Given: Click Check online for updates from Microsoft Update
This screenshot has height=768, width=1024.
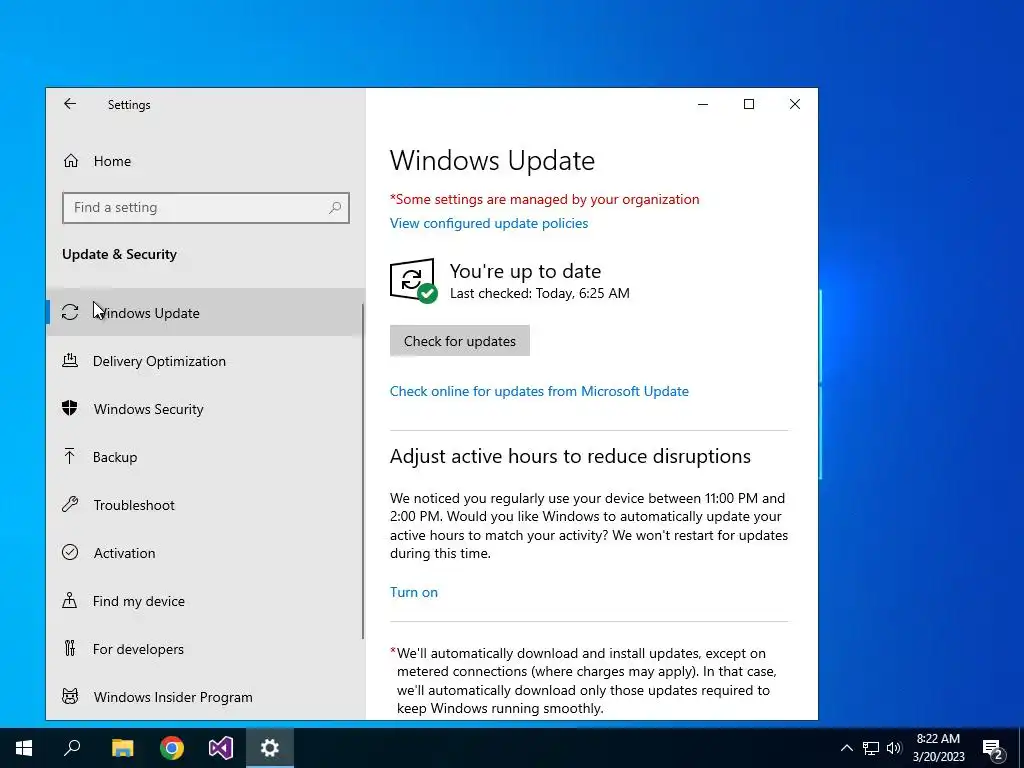Looking at the screenshot, I should coord(539,391).
